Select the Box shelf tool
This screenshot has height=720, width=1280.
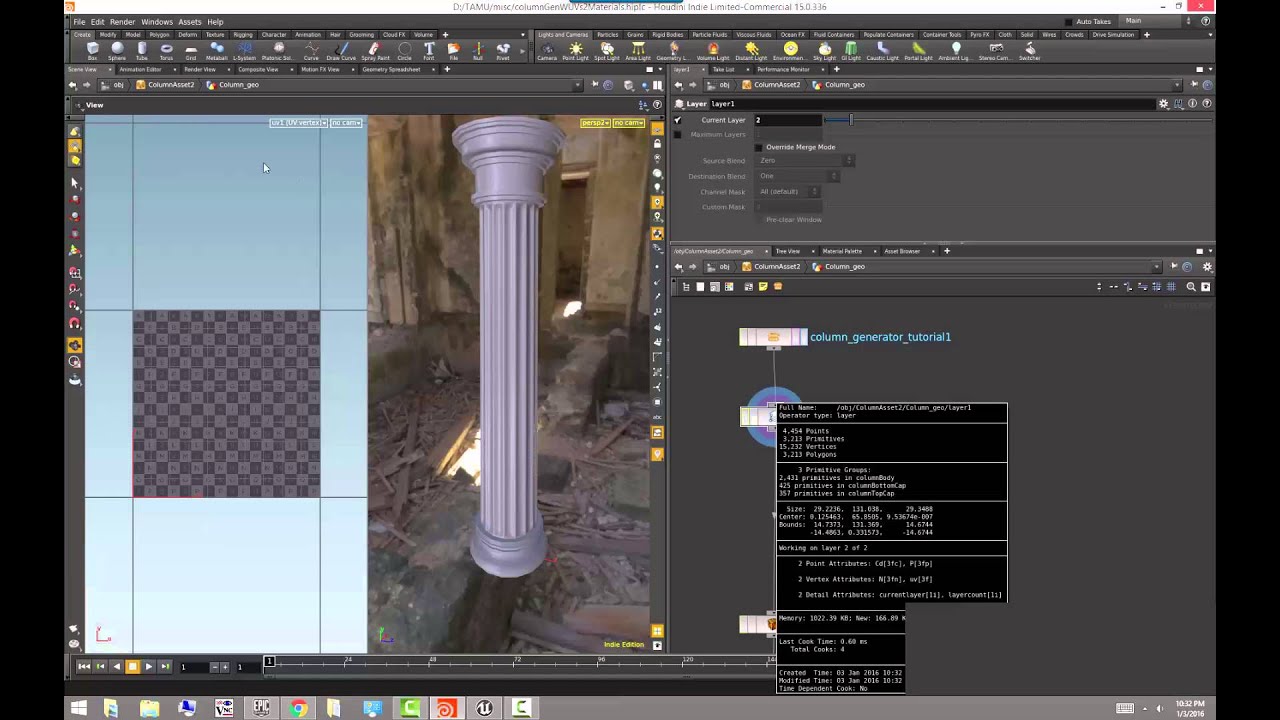pyautogui.click(x=92, y=51)
